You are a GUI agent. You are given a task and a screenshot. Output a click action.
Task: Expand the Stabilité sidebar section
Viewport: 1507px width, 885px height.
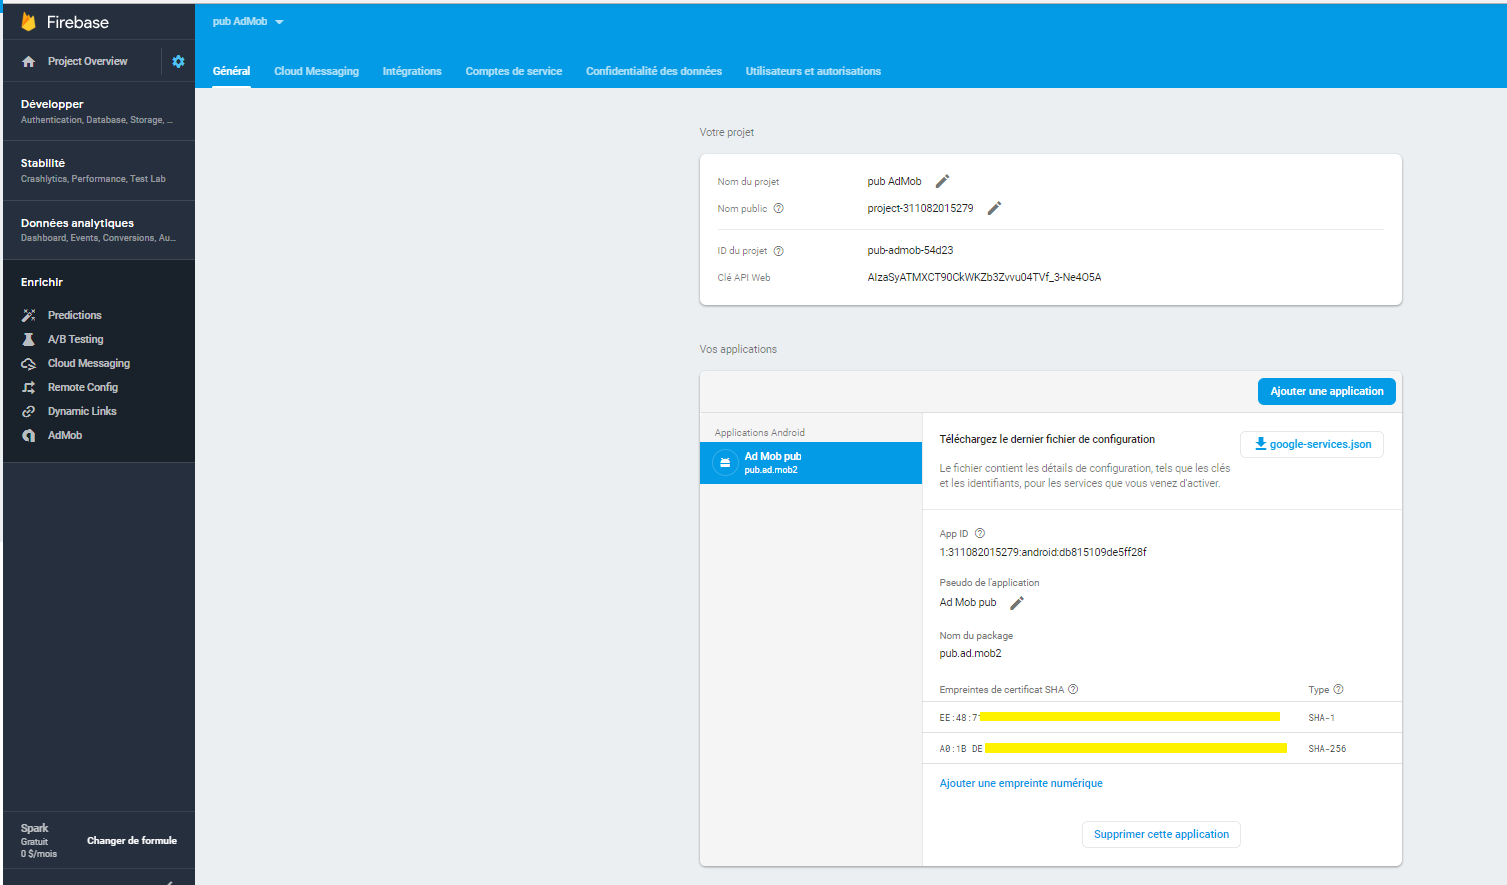tap(99, 170)
